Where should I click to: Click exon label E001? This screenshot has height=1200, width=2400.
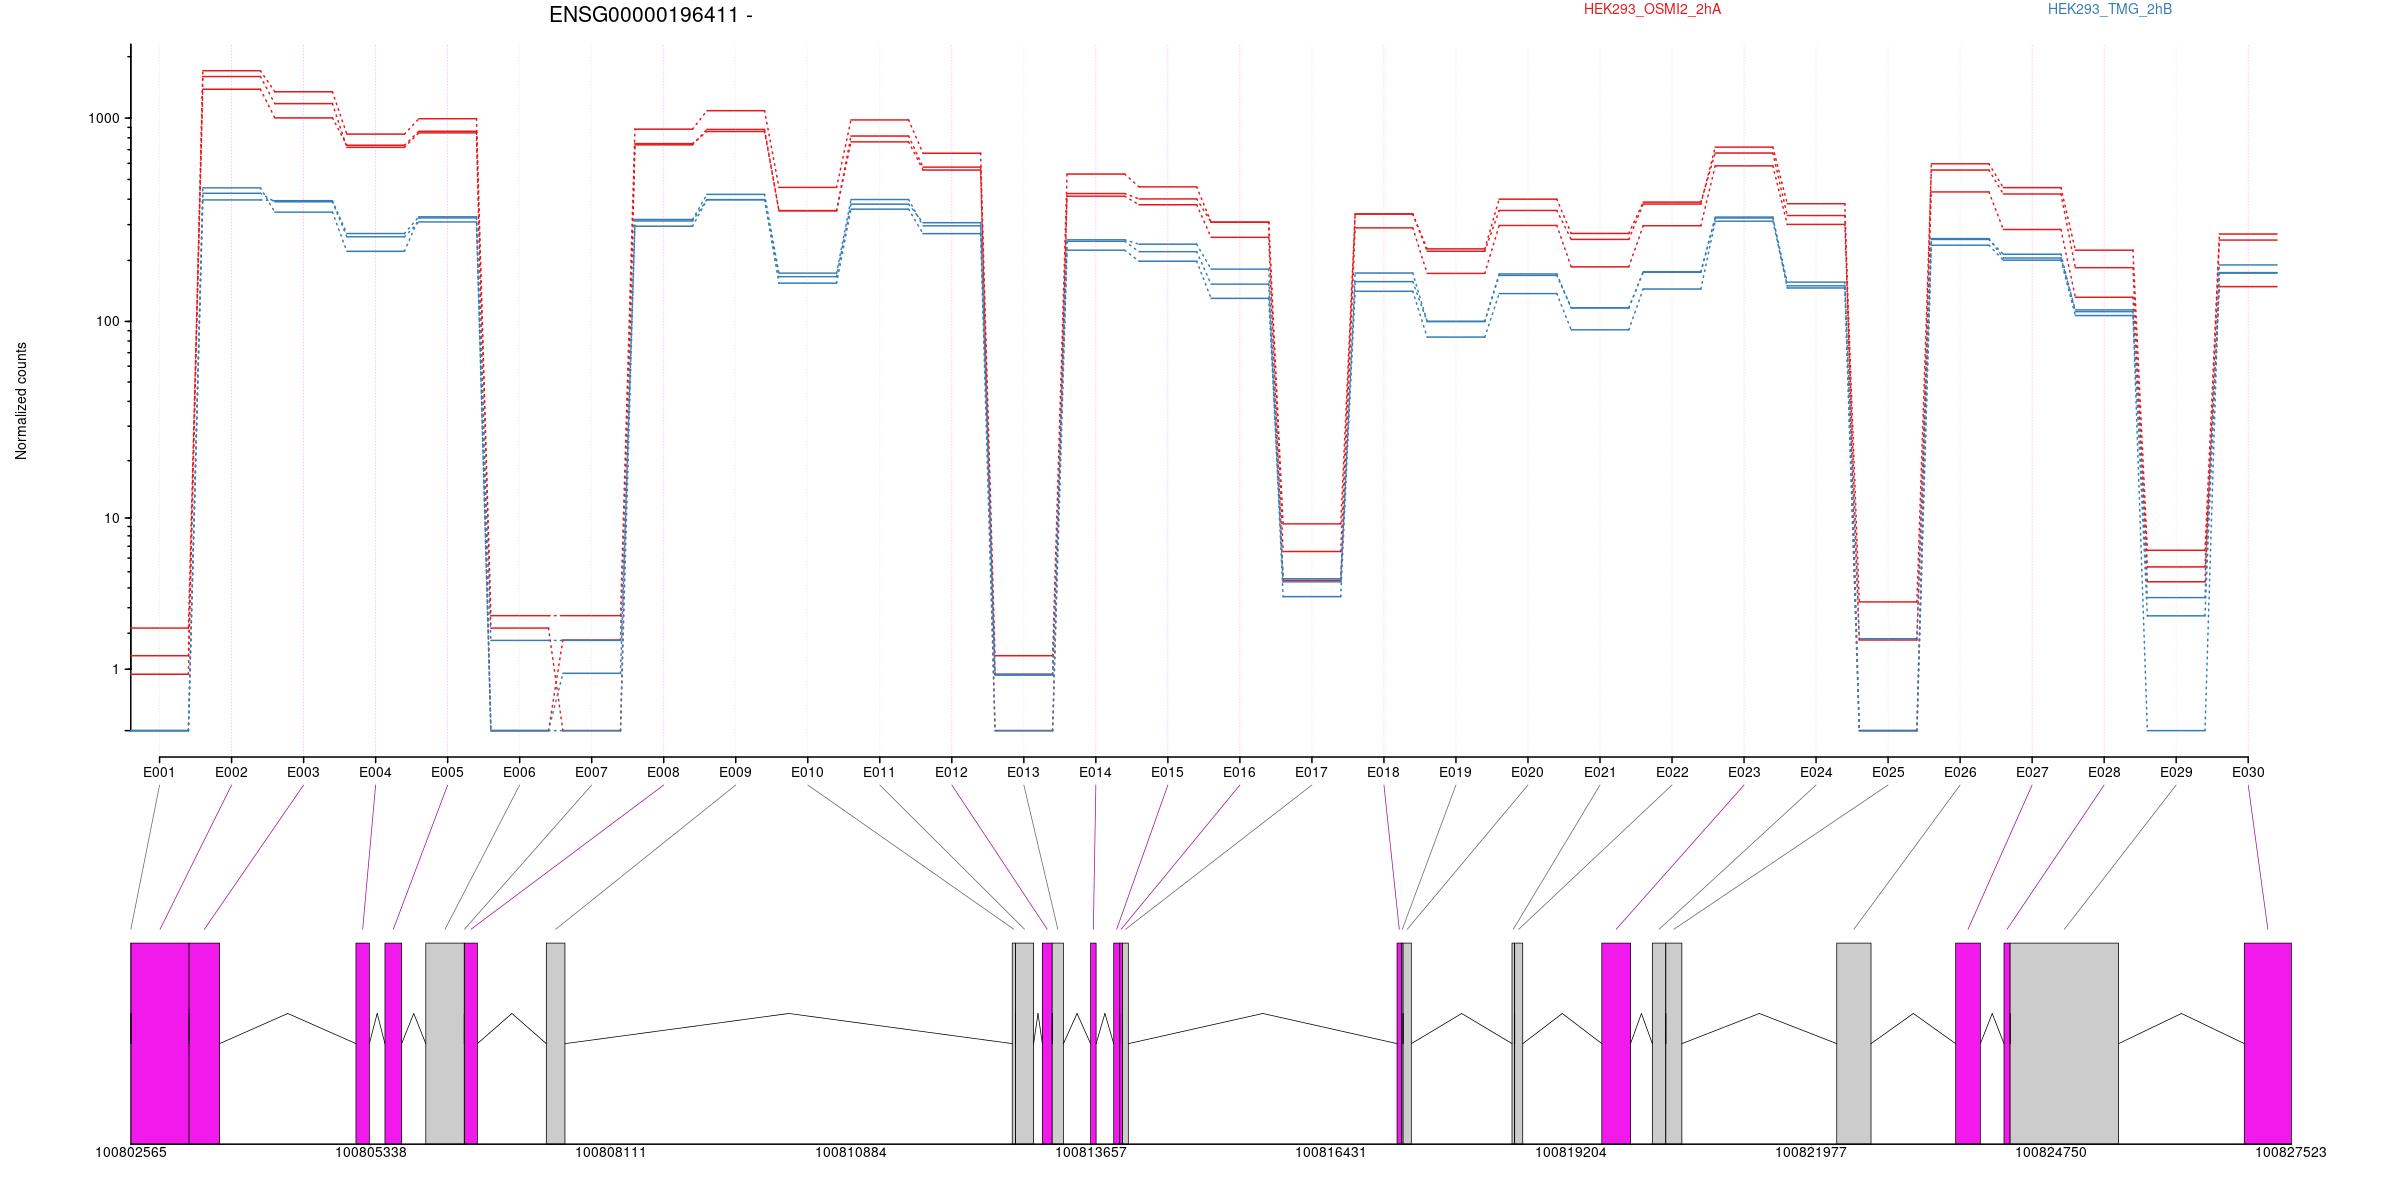pos(159,772)
